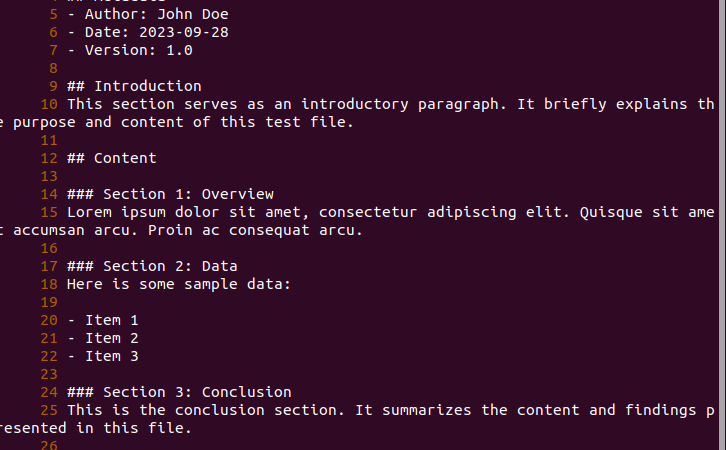Click 'Here is some sample data:' text
The height and width of the screenshot is (450, 726).
coord(179,284)
